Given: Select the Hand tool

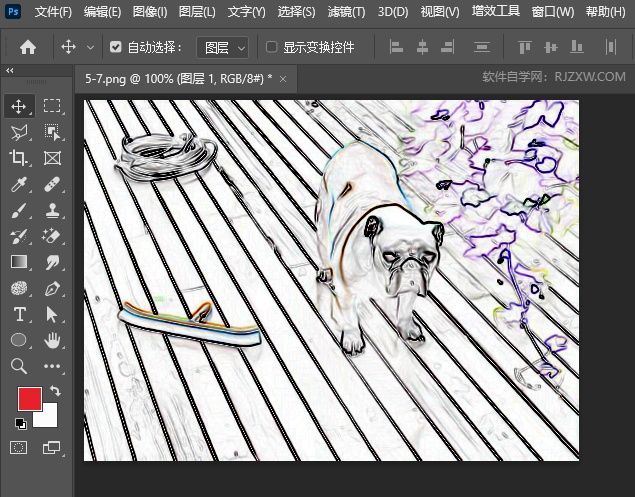Looking at the screenshot, I should tap(52, 340).
